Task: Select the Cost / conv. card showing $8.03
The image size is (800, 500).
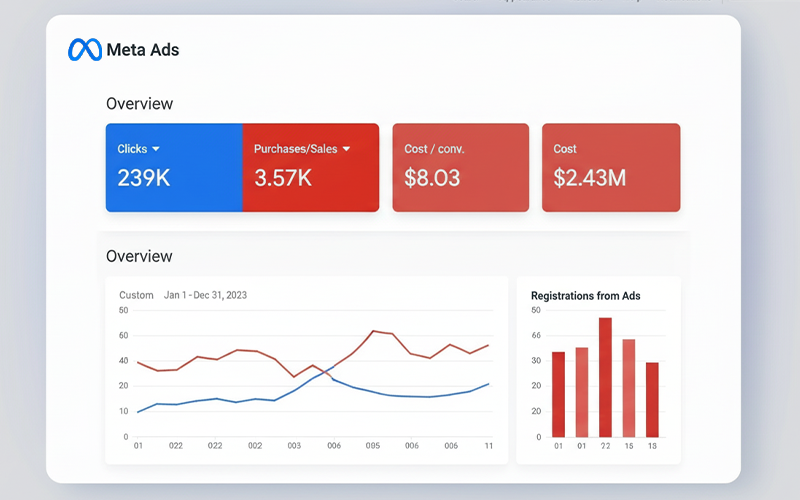Action: click(460, 167)
